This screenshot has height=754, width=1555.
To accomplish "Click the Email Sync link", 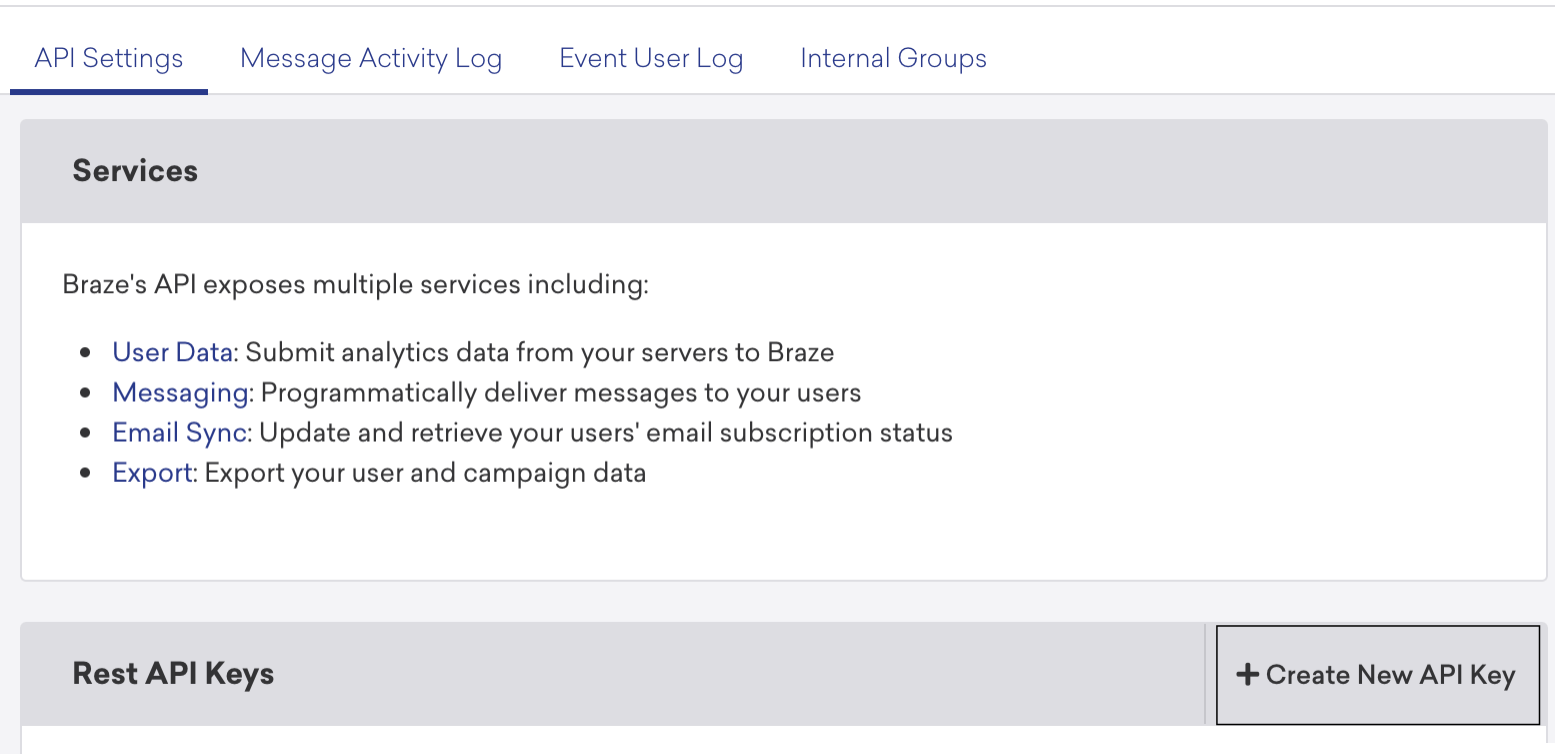I will (x=182, y=433).
